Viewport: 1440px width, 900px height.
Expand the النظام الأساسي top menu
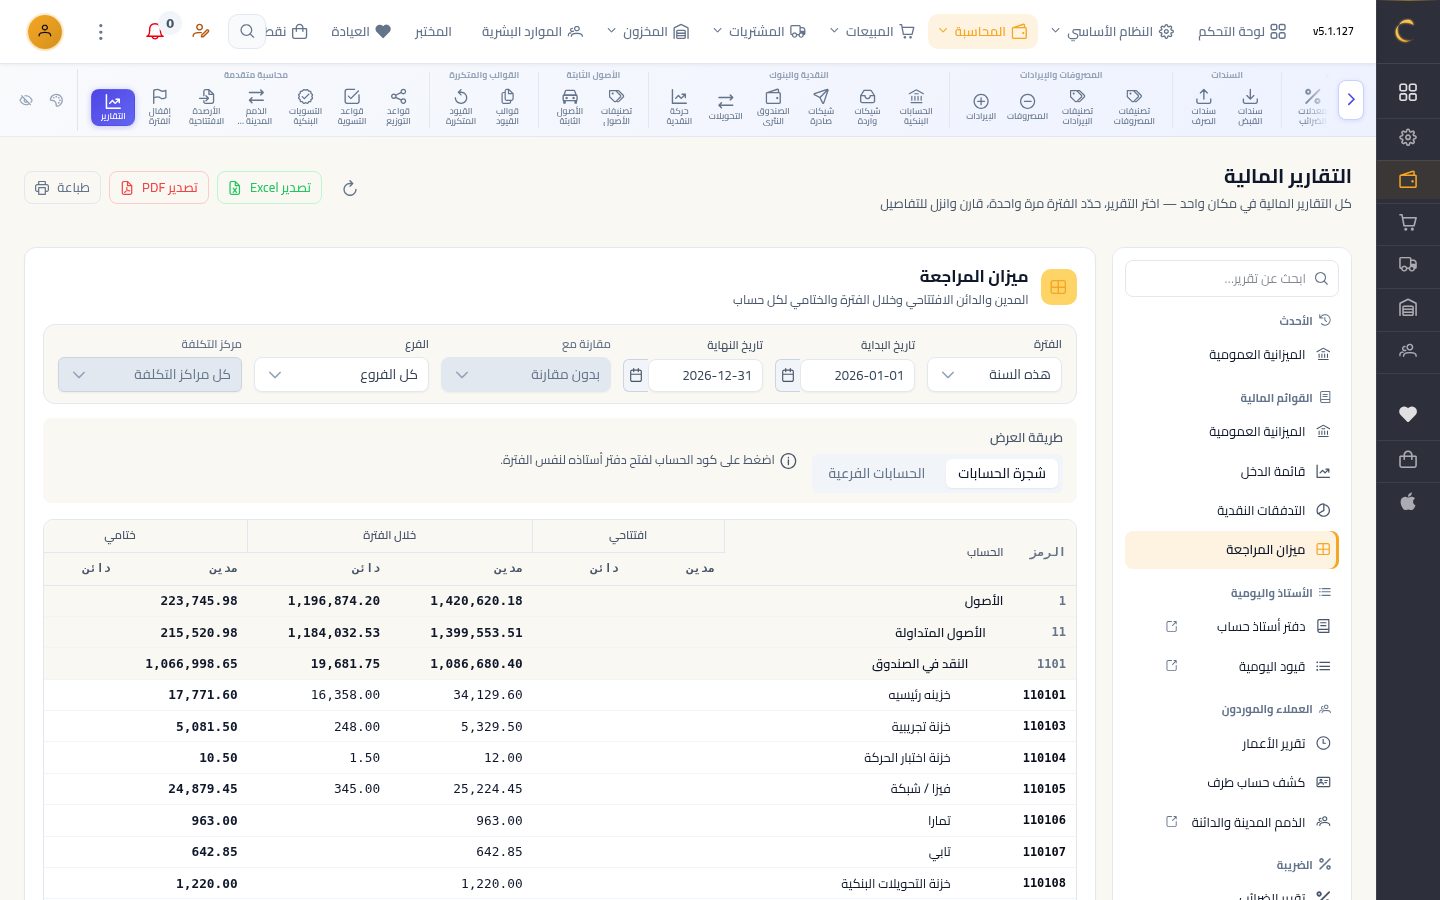pyautogui.click(x=1111, y=32)
